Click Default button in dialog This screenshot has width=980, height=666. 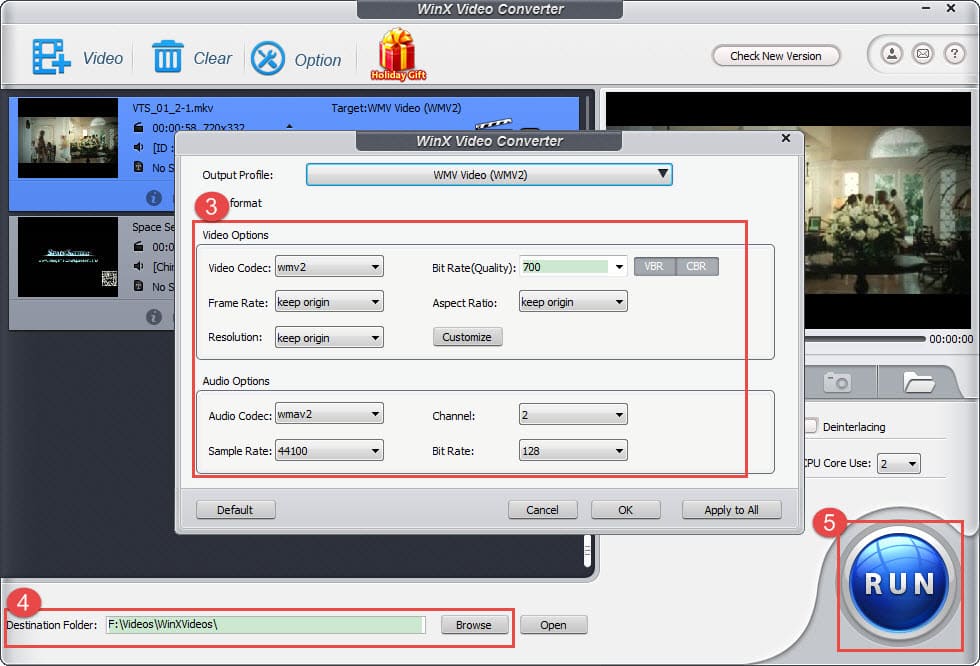pyautogui.click(x=235, y=510)
